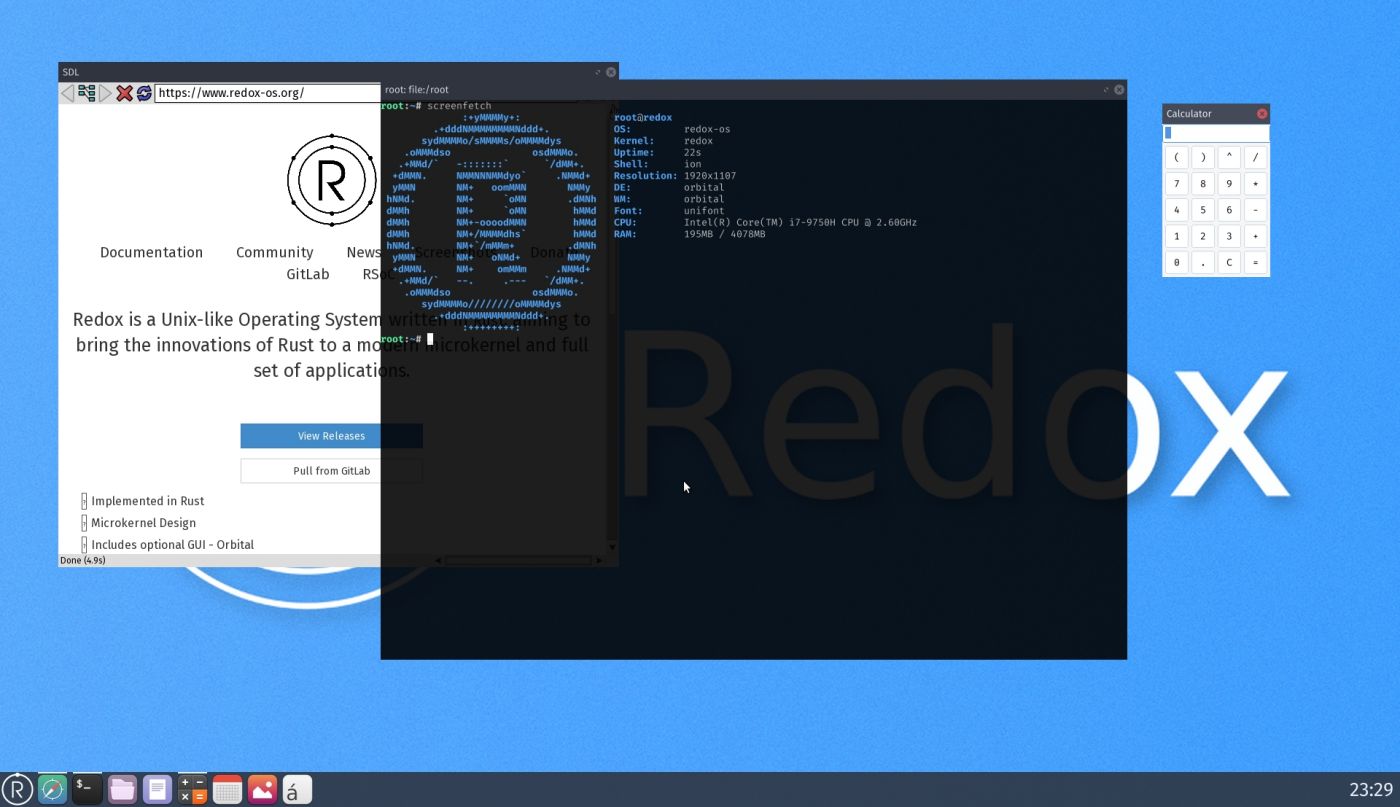Image resolution: width=1400 pixels, height=807 pixels.
Task: Go back in the NetSurf browser
Action: click(67, 93)
